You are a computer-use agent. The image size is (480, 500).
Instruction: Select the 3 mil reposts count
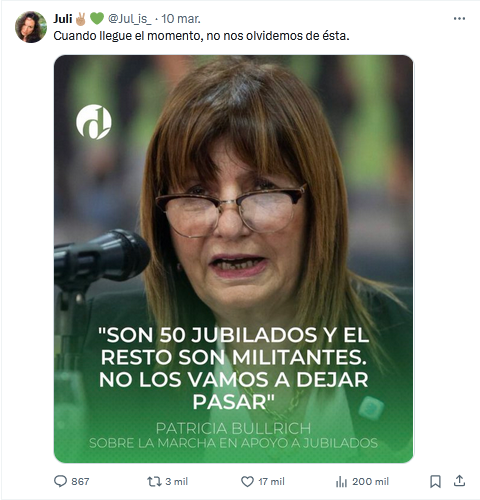(177, 482)
